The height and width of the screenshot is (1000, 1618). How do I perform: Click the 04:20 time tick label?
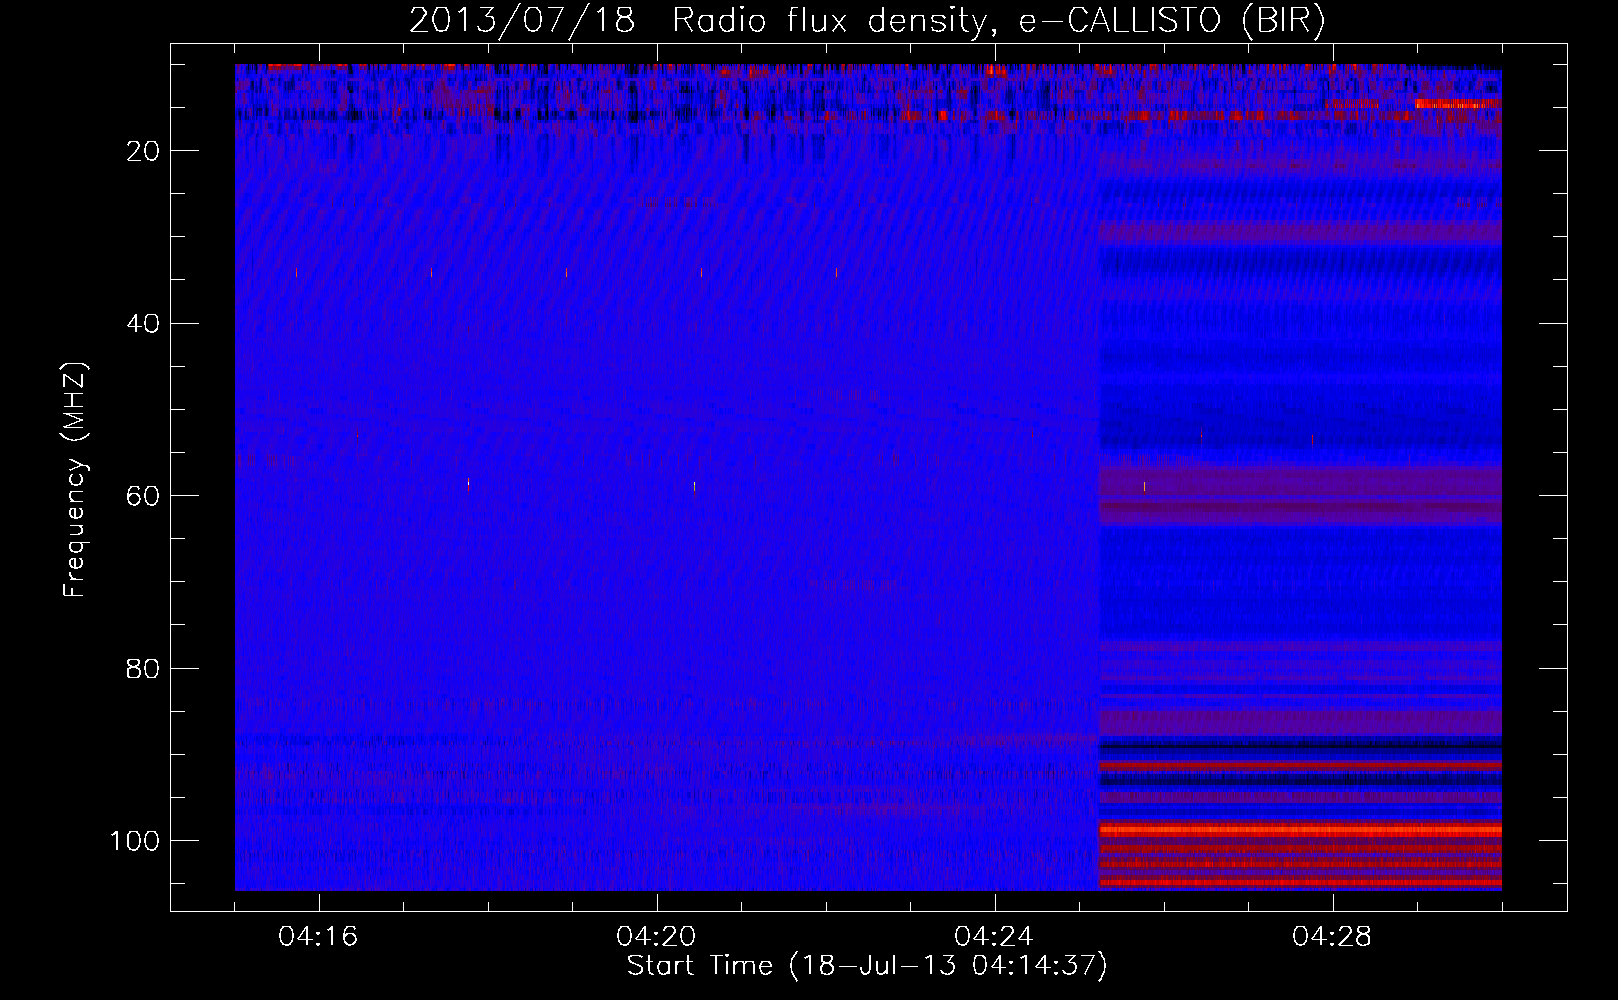tap(656, 937)
